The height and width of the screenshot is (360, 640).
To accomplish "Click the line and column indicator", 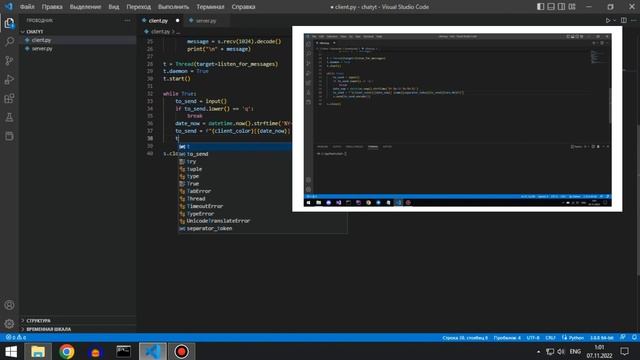I will (465, 338).
